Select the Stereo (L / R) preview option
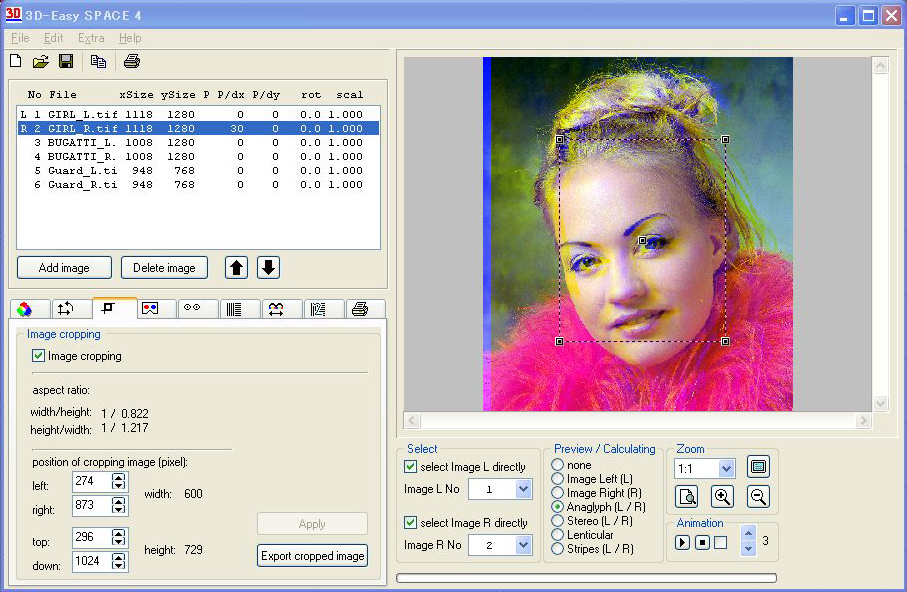Image resolution: width=907 pixels, height=592 pixels. tap(558, 521)
